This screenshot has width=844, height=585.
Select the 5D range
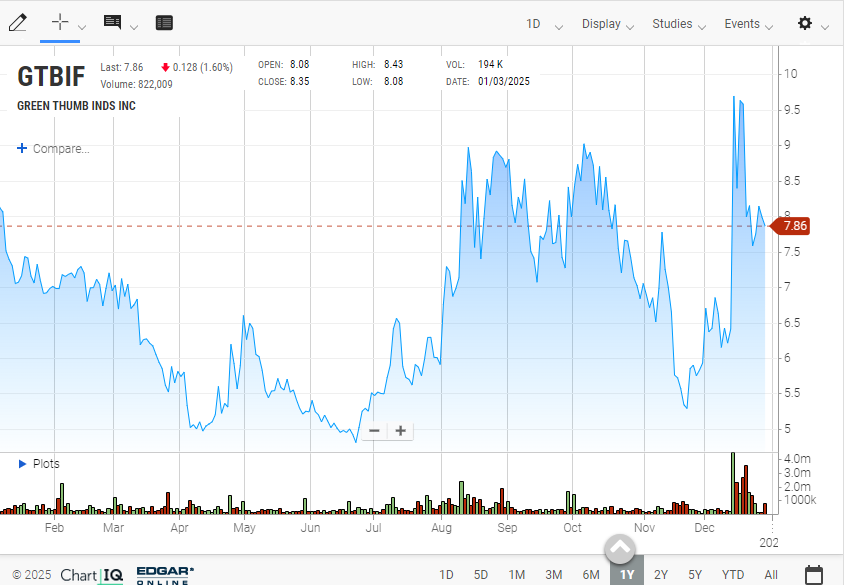click(x=481, y=575)
